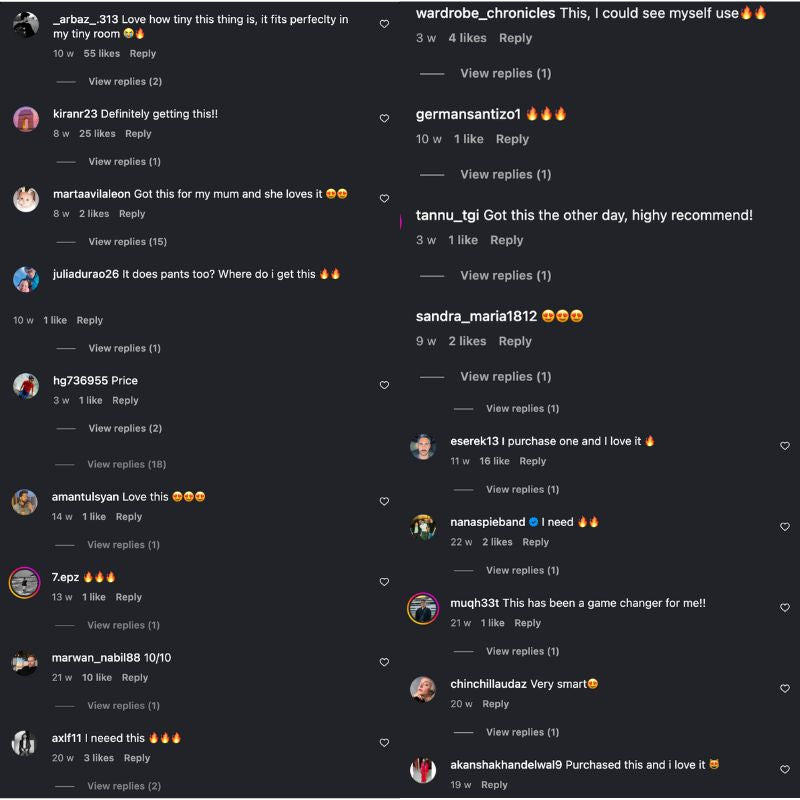Viewport: 800px width, 800px height.
Task: Like eserek13's purchase comment
Action: 784,446
